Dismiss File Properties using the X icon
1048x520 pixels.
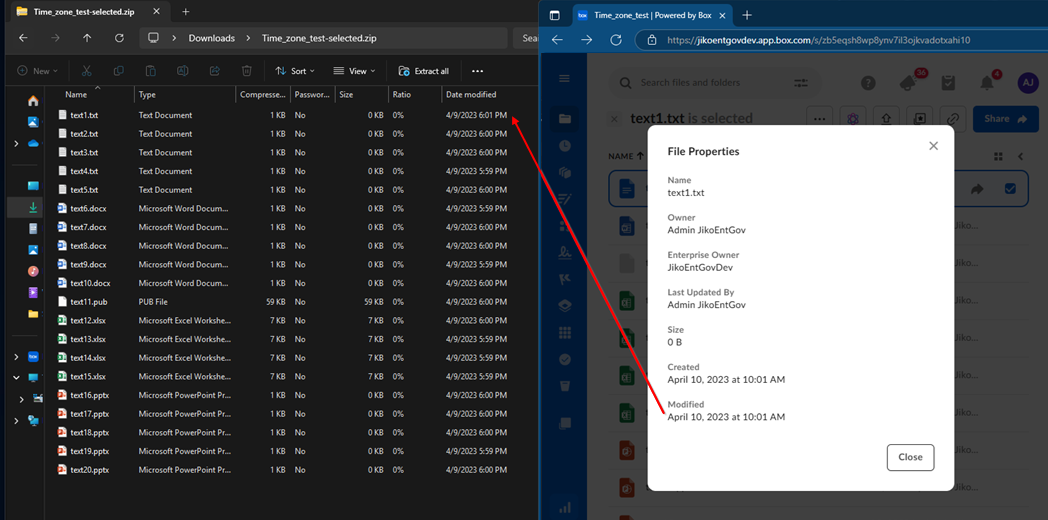point(934,146)
